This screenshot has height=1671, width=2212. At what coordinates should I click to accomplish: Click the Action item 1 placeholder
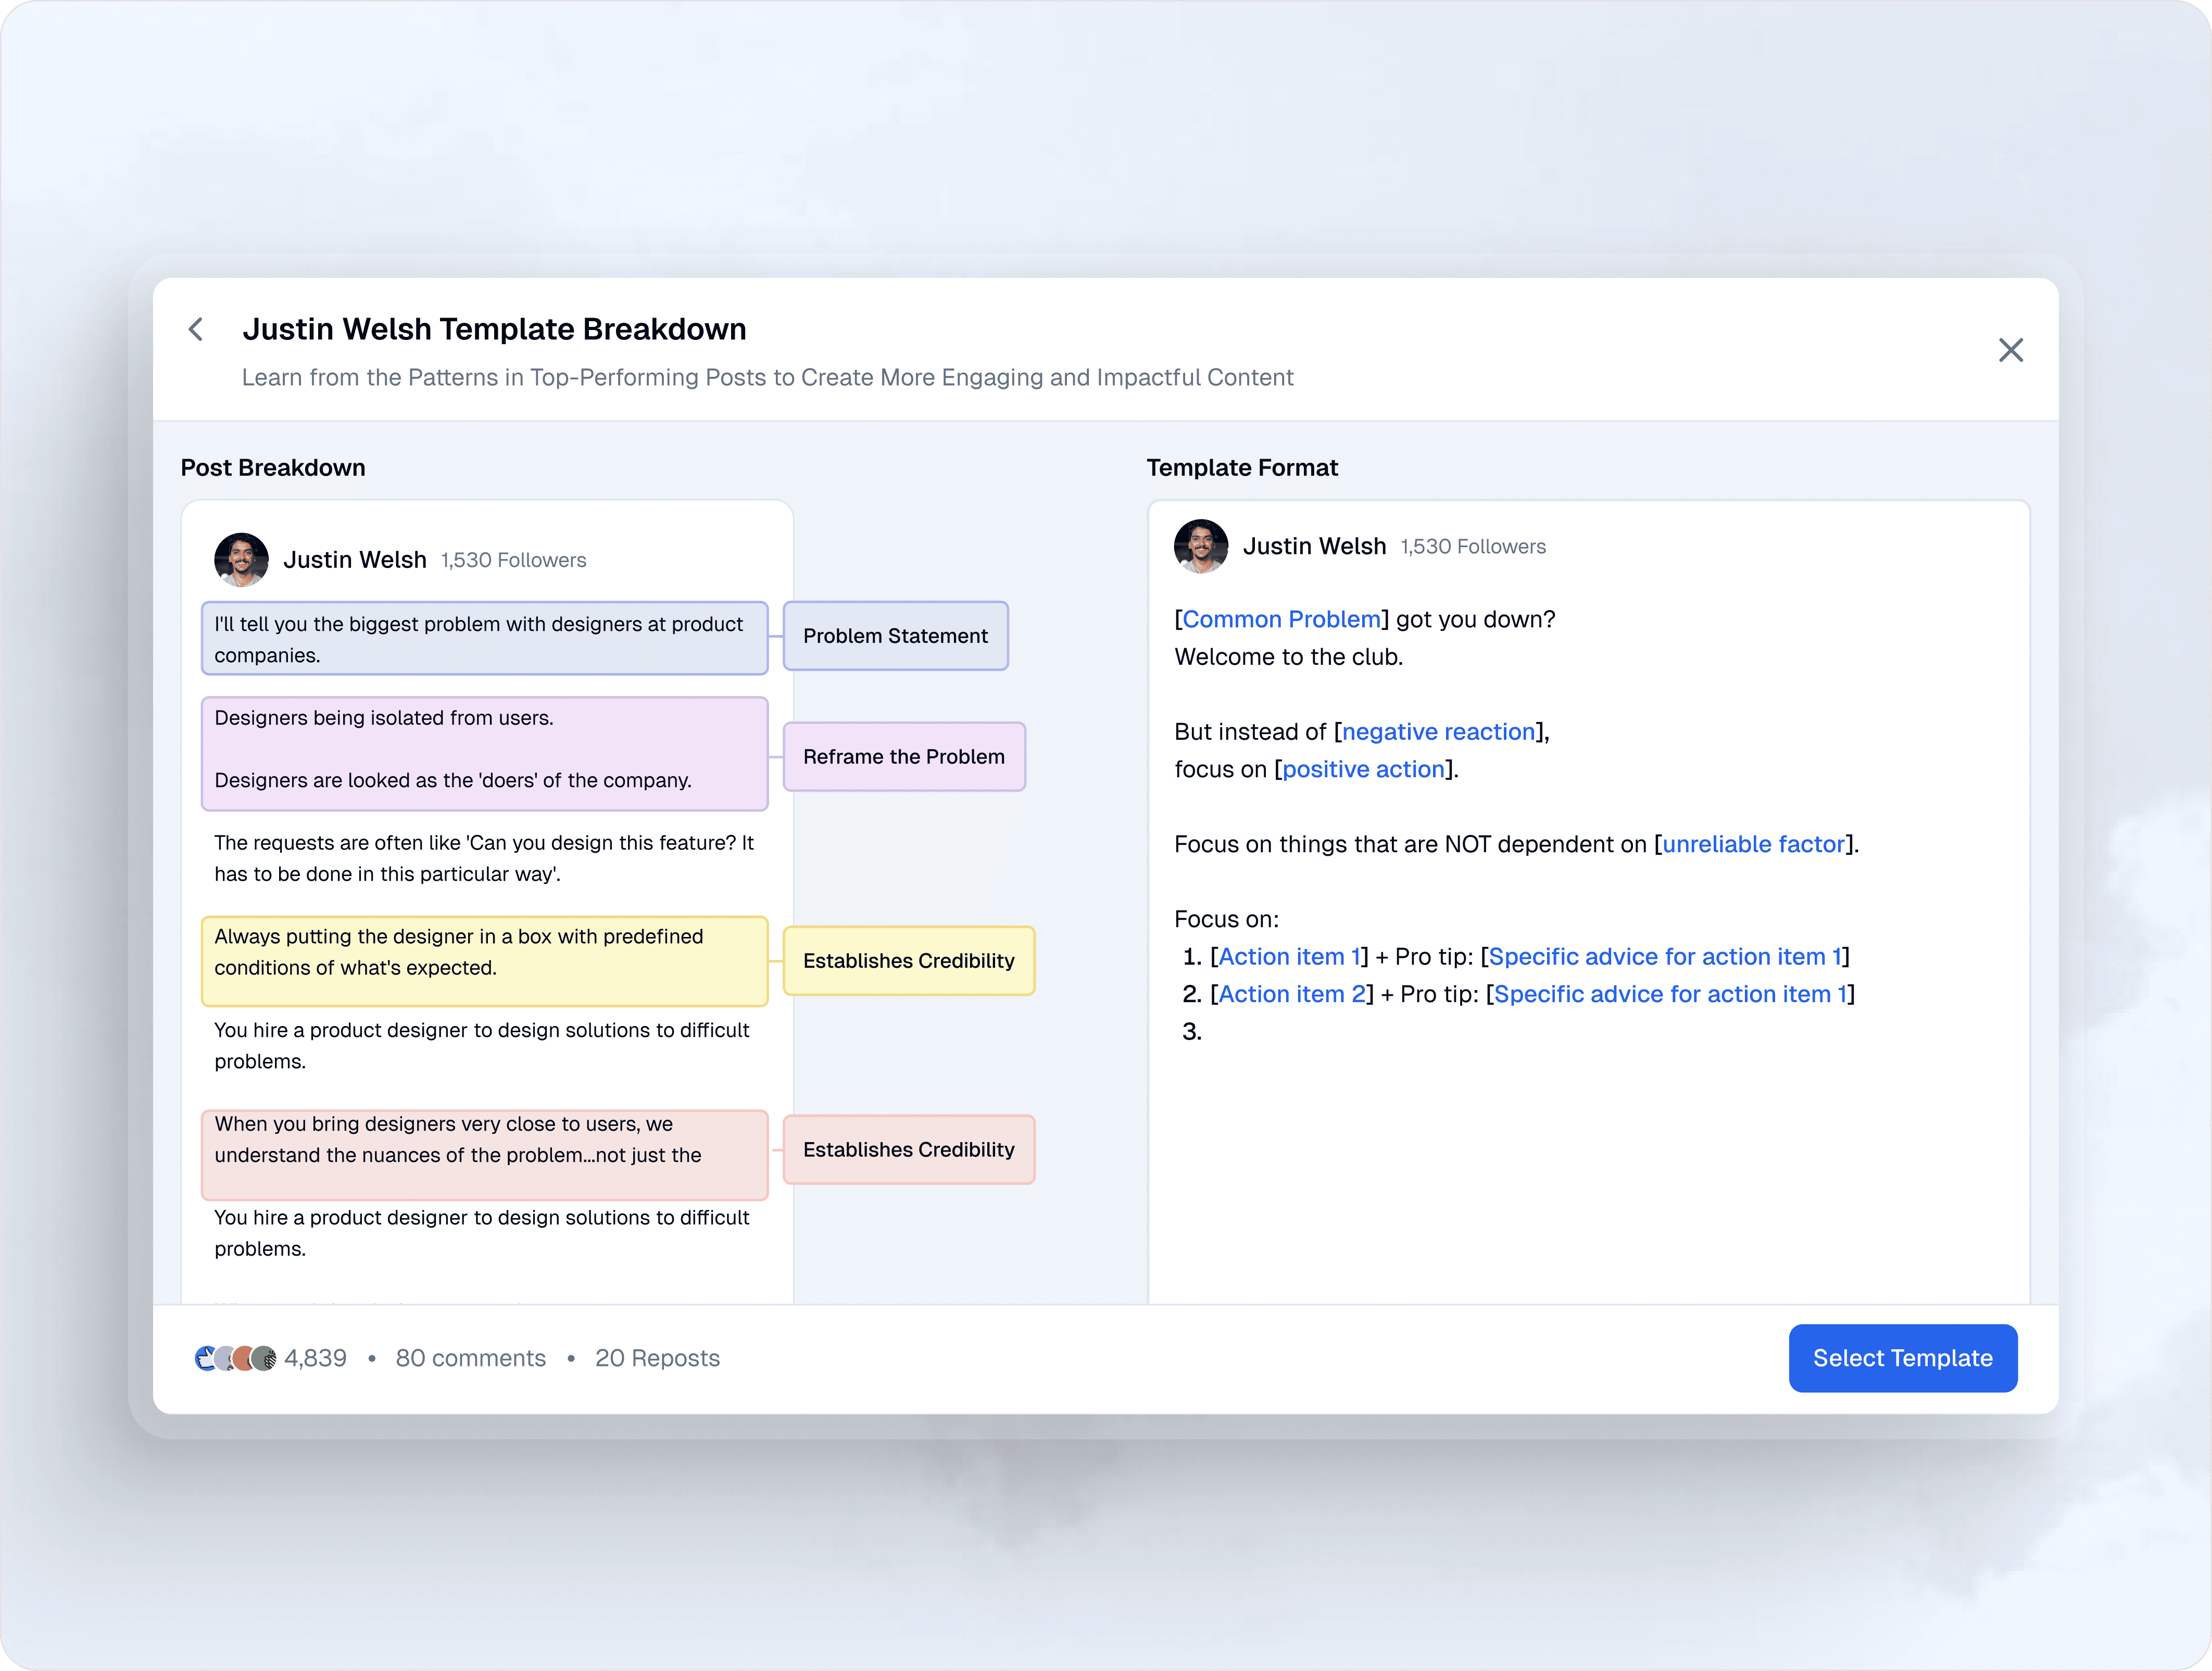pyautogui.click(x=1289, y=957)
